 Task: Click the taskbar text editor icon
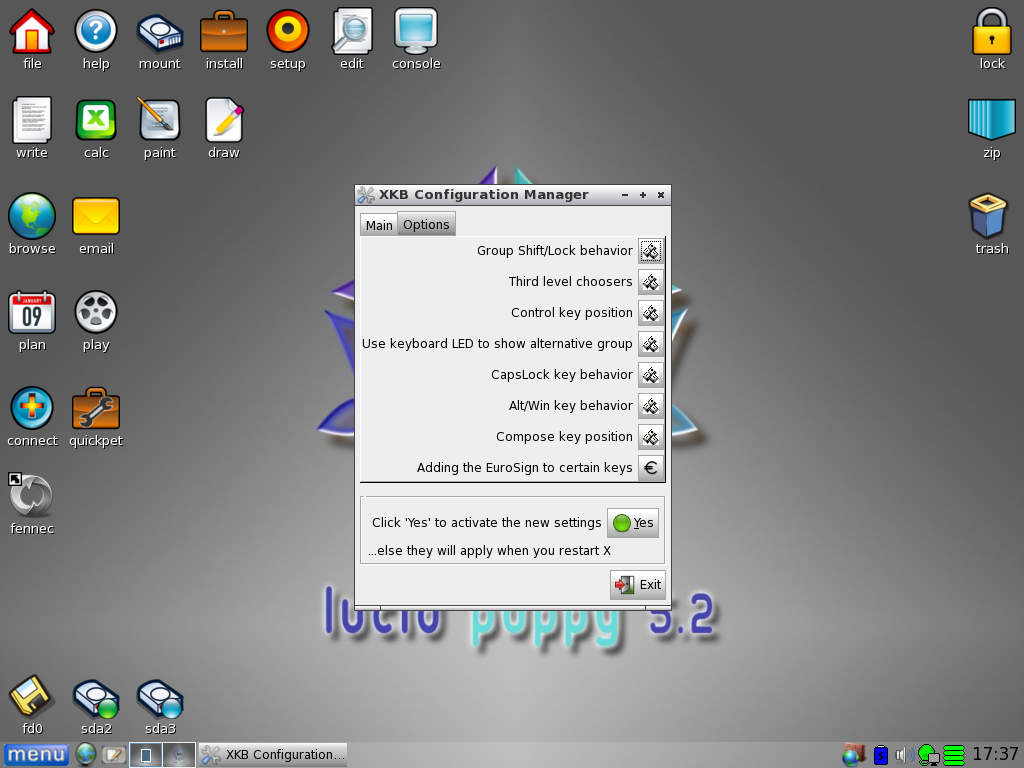[x=114, y=755]
